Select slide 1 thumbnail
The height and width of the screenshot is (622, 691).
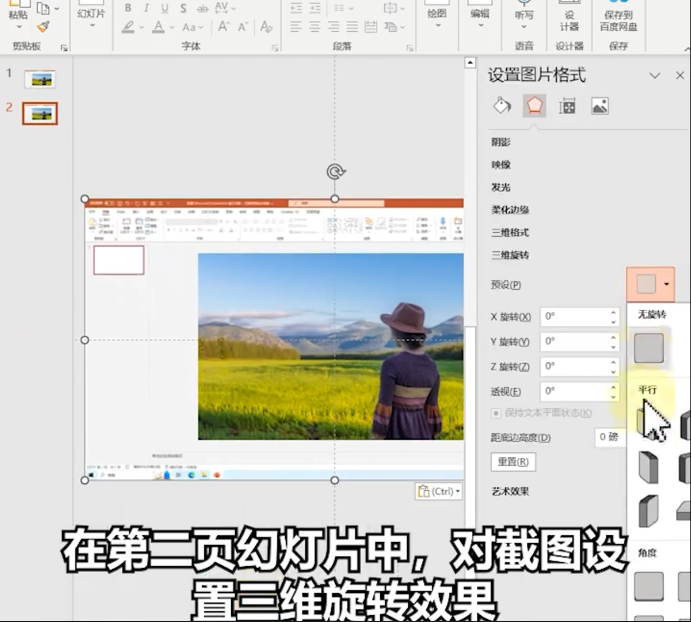pos(40,79)
